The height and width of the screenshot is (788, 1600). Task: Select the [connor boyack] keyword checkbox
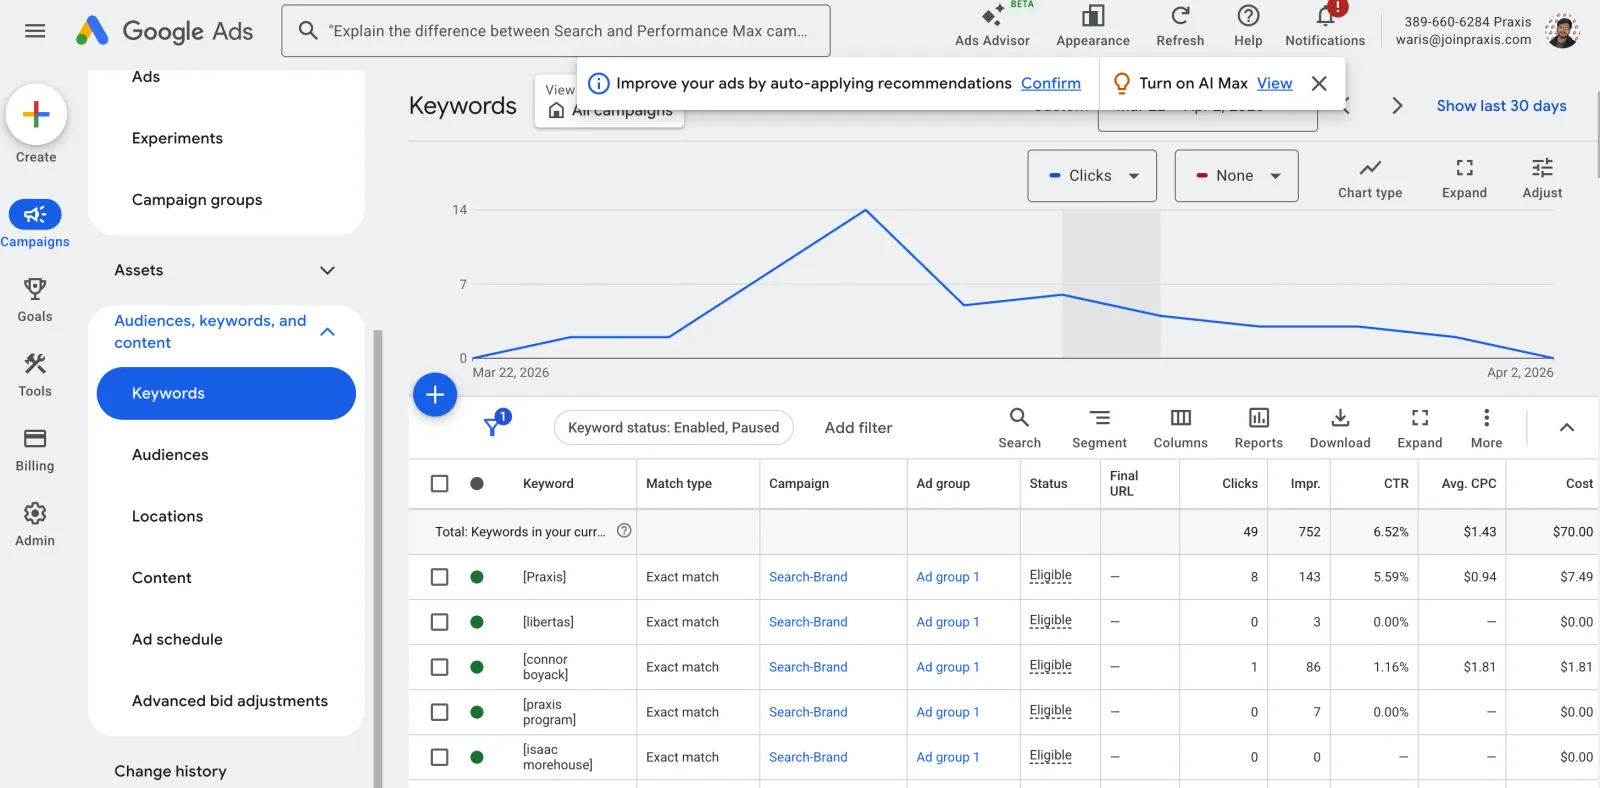(x=439, y=667)
